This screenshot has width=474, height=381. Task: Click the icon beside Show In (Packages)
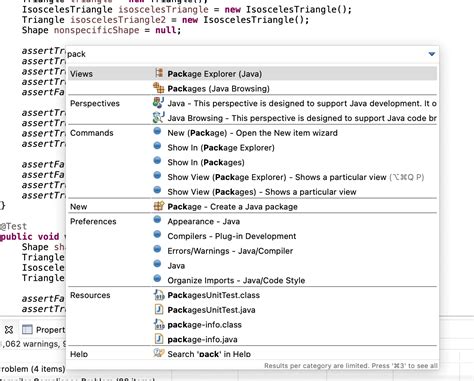[157, 160]
